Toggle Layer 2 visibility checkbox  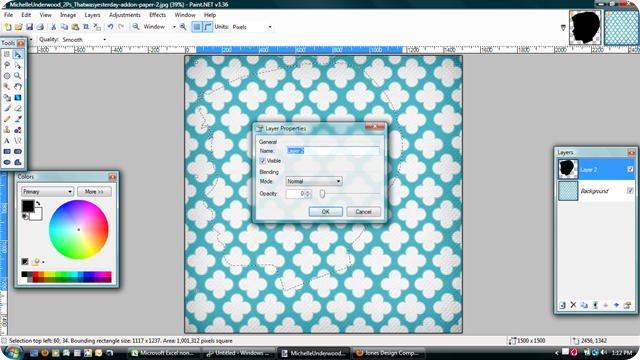click(630, 169)
